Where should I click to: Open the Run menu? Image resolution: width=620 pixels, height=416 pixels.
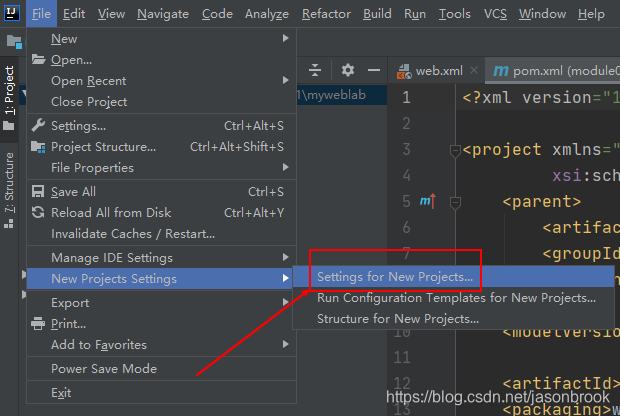415,14
